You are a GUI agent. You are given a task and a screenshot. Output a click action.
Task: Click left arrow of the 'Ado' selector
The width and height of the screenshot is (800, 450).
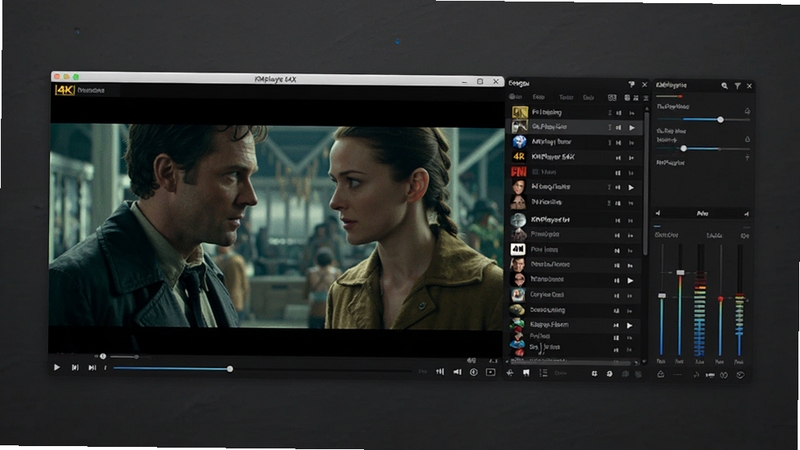tap(658, 213)
